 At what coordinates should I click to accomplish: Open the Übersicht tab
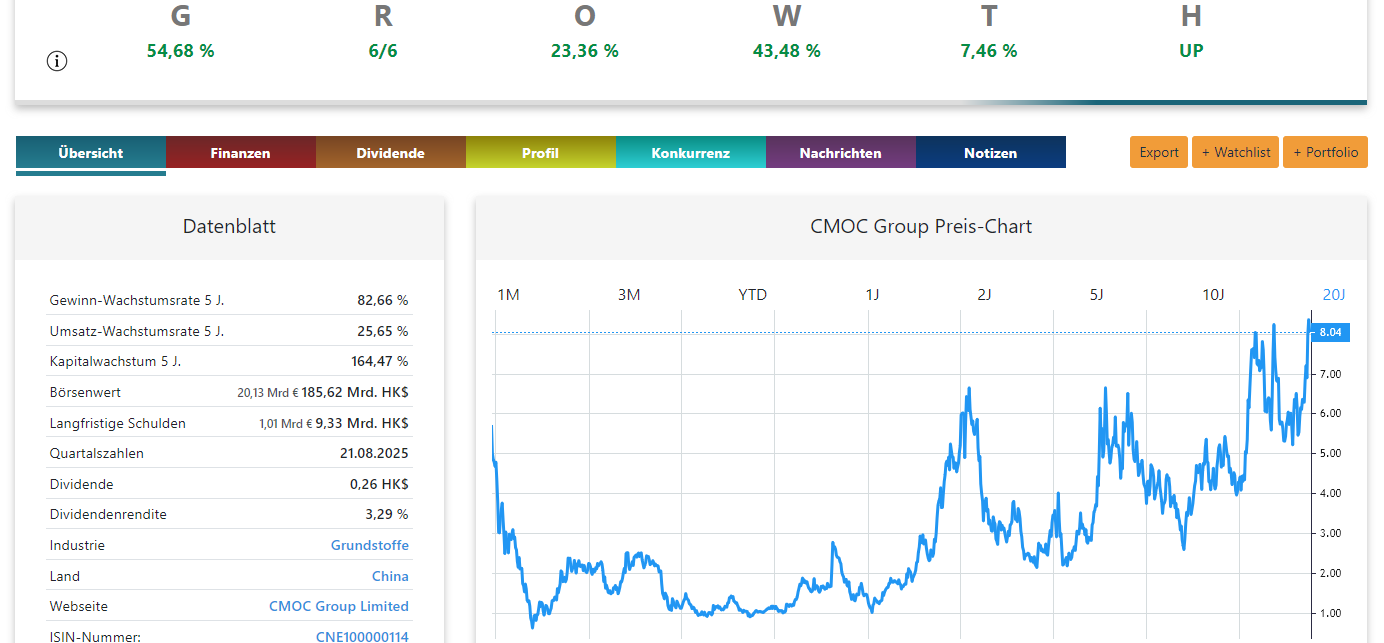coord(91,153)
